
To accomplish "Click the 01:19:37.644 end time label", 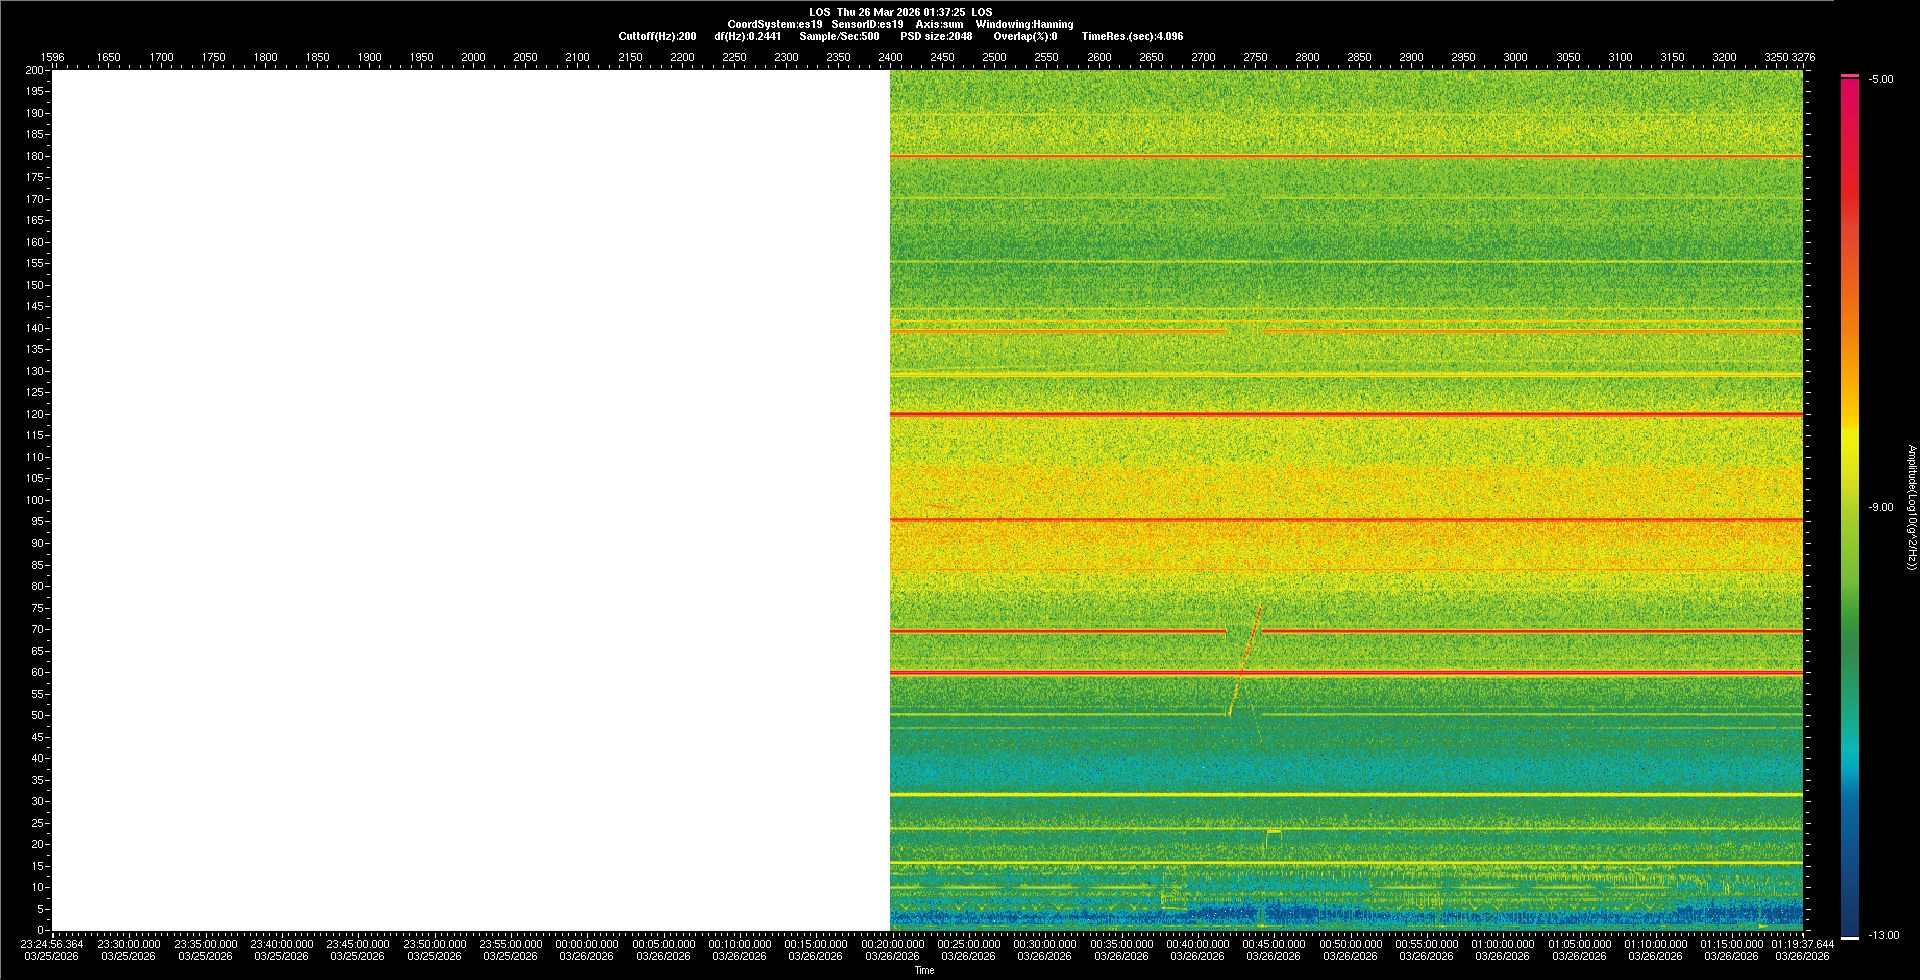I will click(1803, 944).
